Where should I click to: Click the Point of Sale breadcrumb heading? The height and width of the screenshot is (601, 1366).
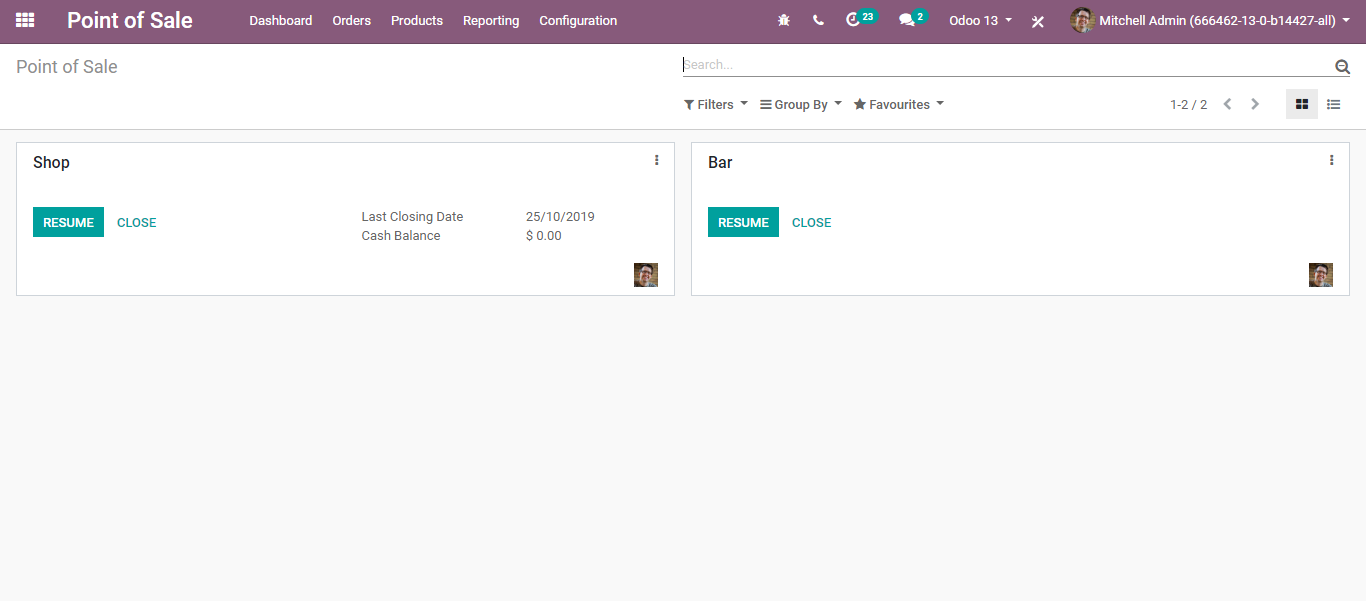click(x=67, y=67)
